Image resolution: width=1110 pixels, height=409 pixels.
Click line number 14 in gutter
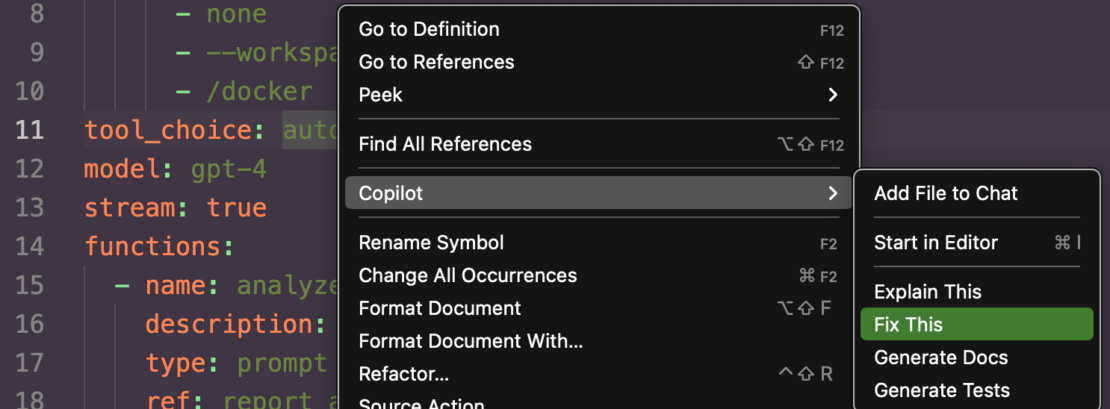tap(31, 246)
